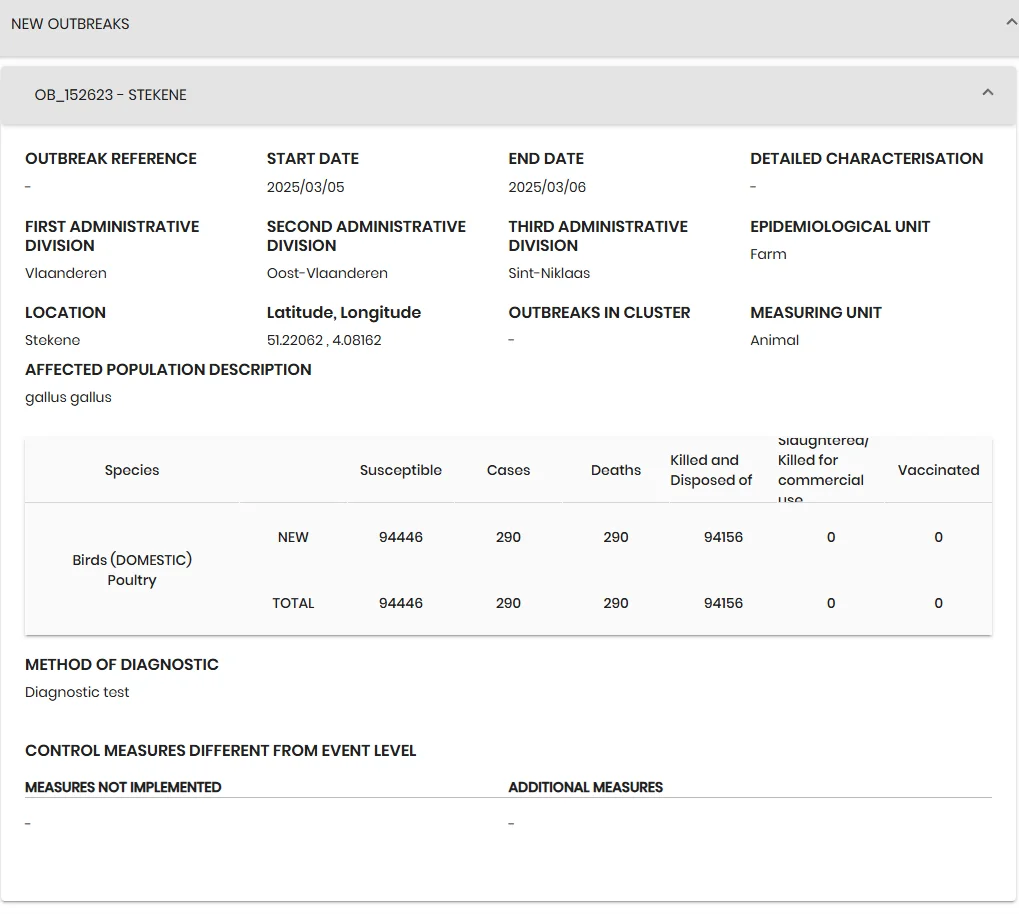Click the Diagnostic test value
The image size is (1019, 914).
click(77, 692)
